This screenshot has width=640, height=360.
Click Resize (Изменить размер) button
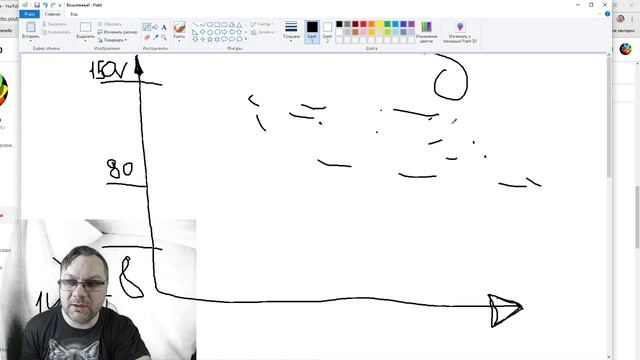(118, 32)
